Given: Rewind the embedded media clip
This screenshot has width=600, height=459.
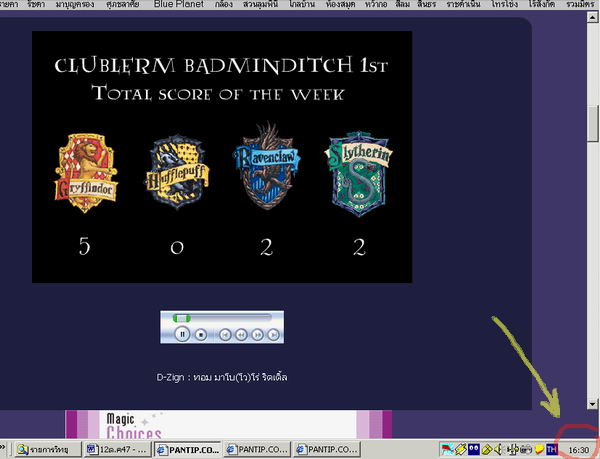Looking at the screenshot, I should (x=241, y=335).
